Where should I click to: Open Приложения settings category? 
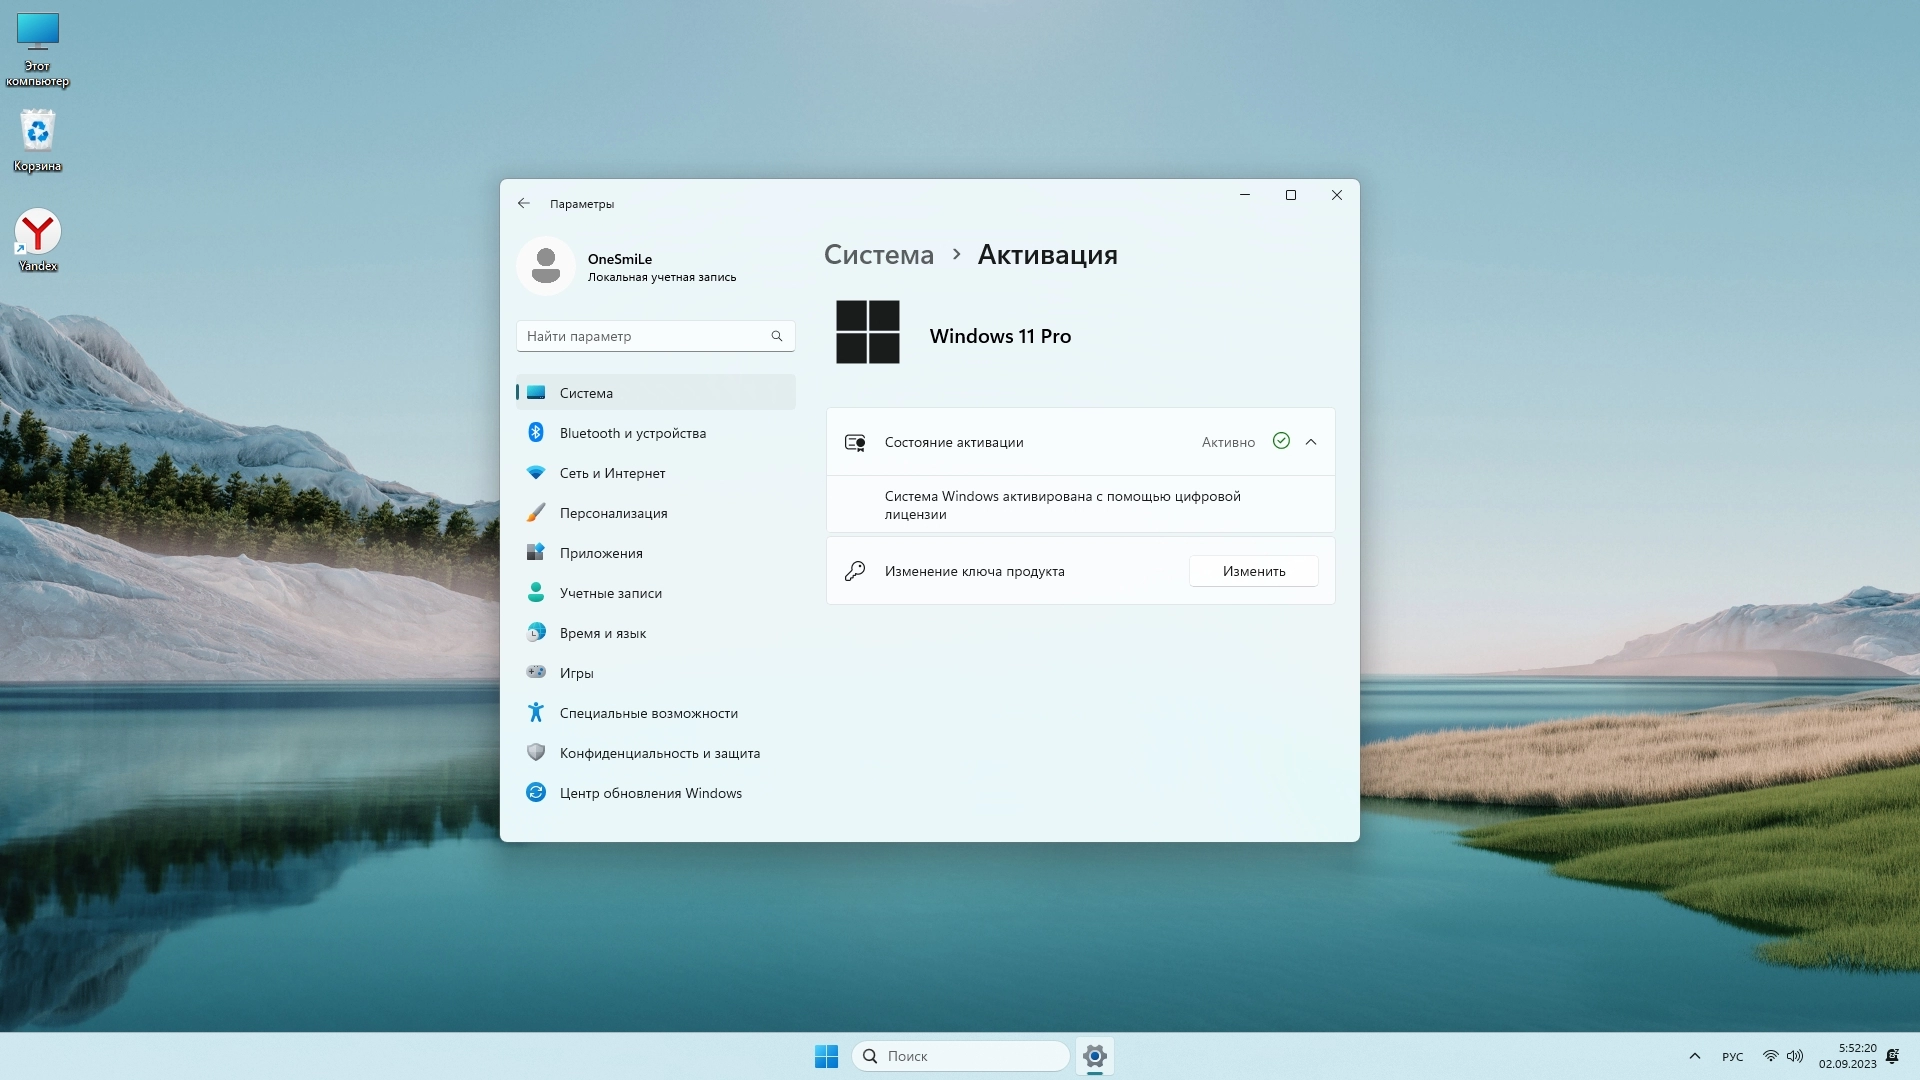coord(600,553)
